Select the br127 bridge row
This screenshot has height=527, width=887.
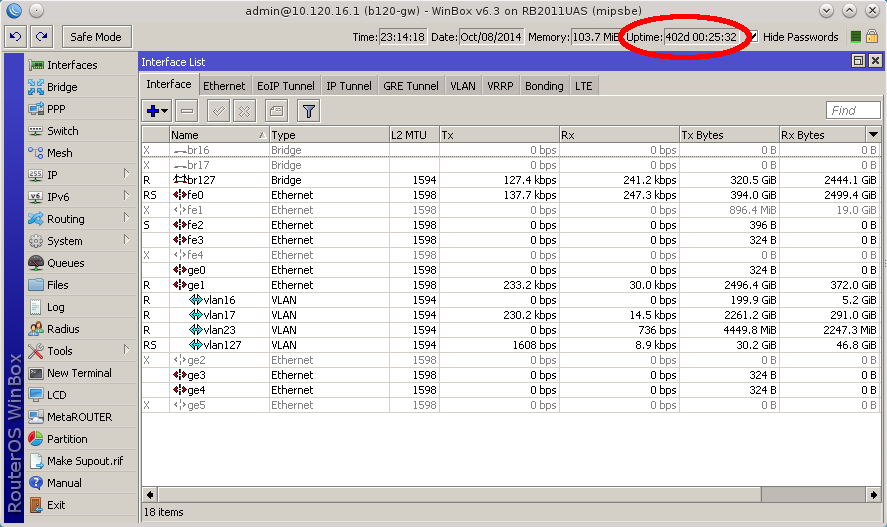(x=511, y=180)
